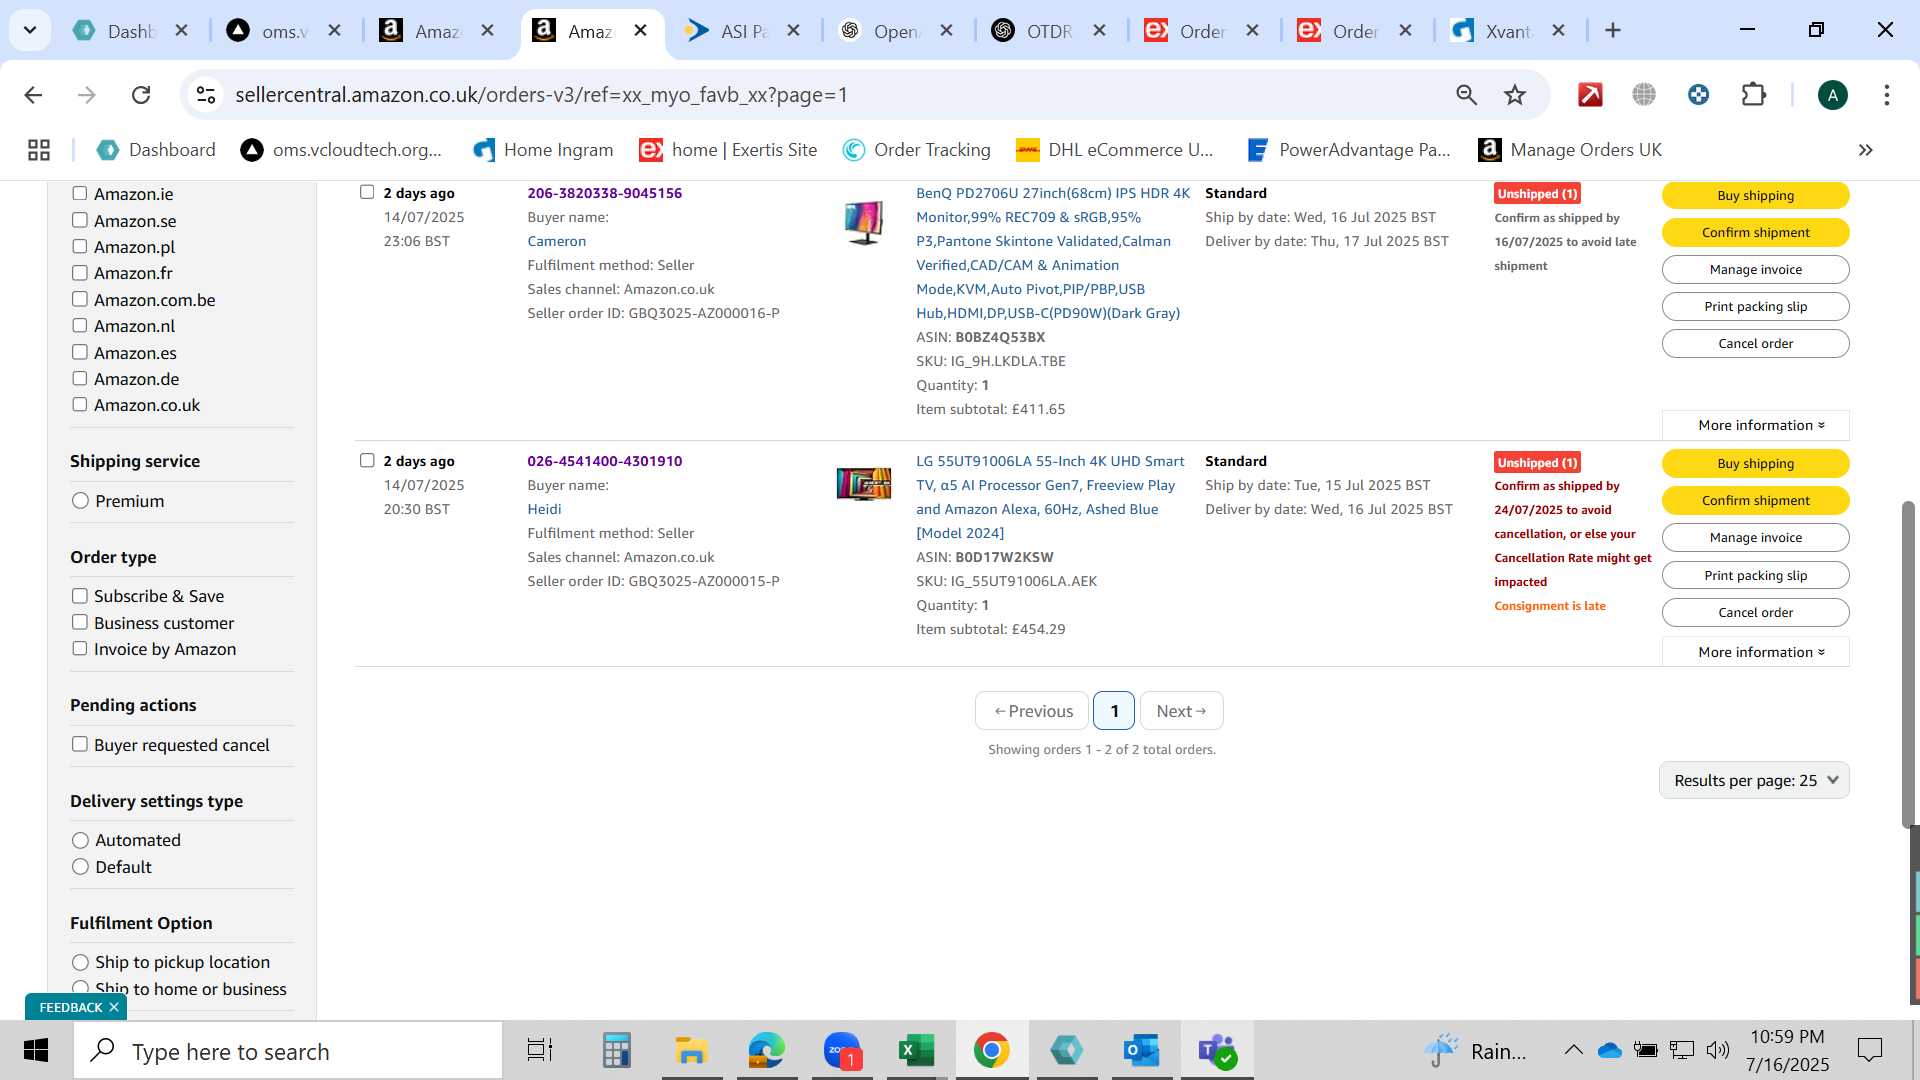
Task: Tick the Amazon.co.uk checkbox
Action: [x=80, y=404]
